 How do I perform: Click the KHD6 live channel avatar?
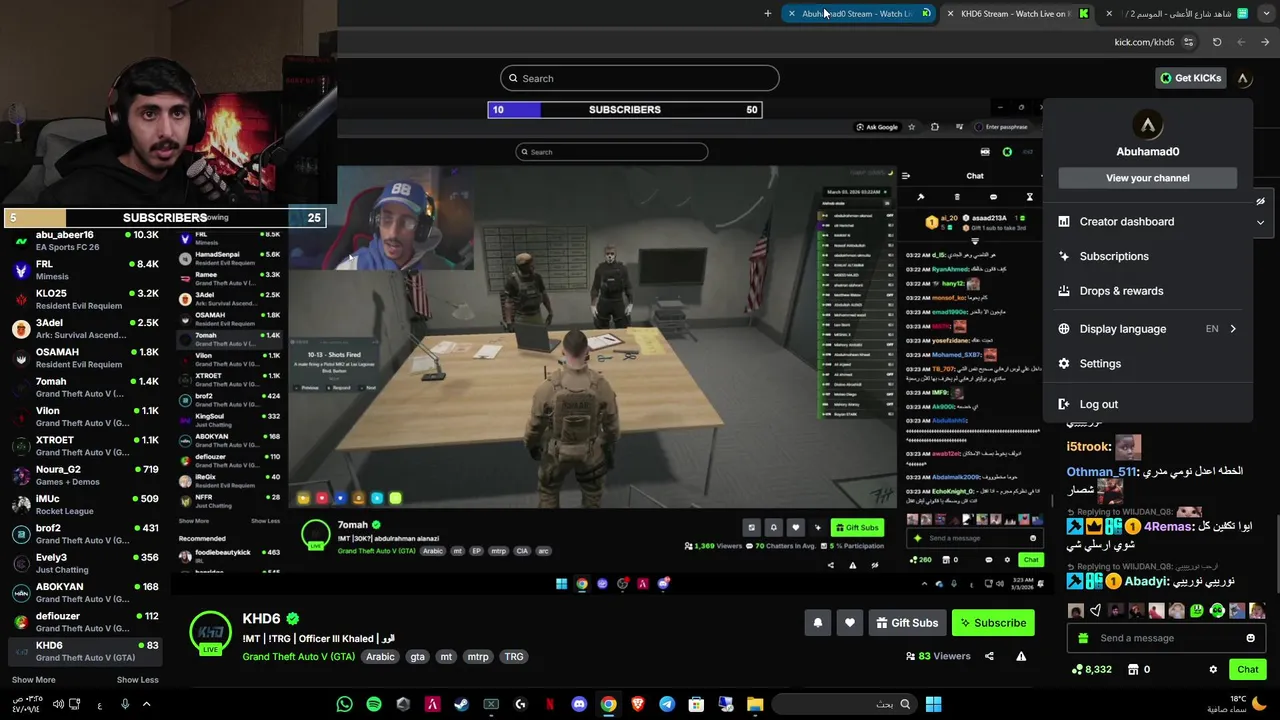[210, 633]
